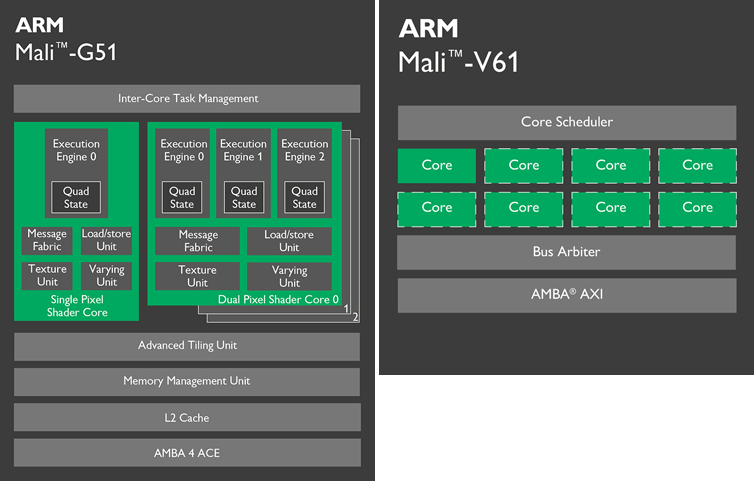Click the Mali-G51 title text
754x481 pixels.
point(66,52)
